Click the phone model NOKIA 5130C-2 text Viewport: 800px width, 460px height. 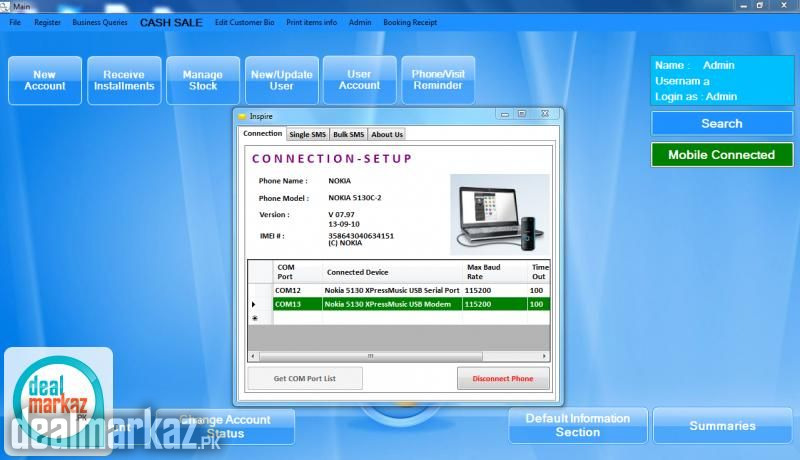[355, 198]
